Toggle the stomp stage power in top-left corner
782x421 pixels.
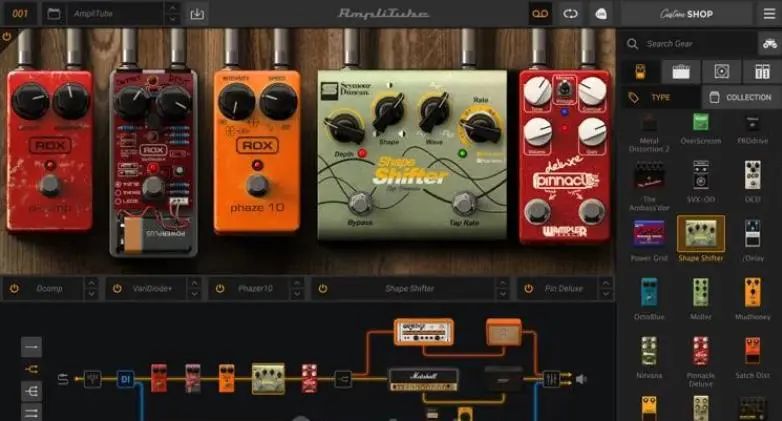pos(6,36)
